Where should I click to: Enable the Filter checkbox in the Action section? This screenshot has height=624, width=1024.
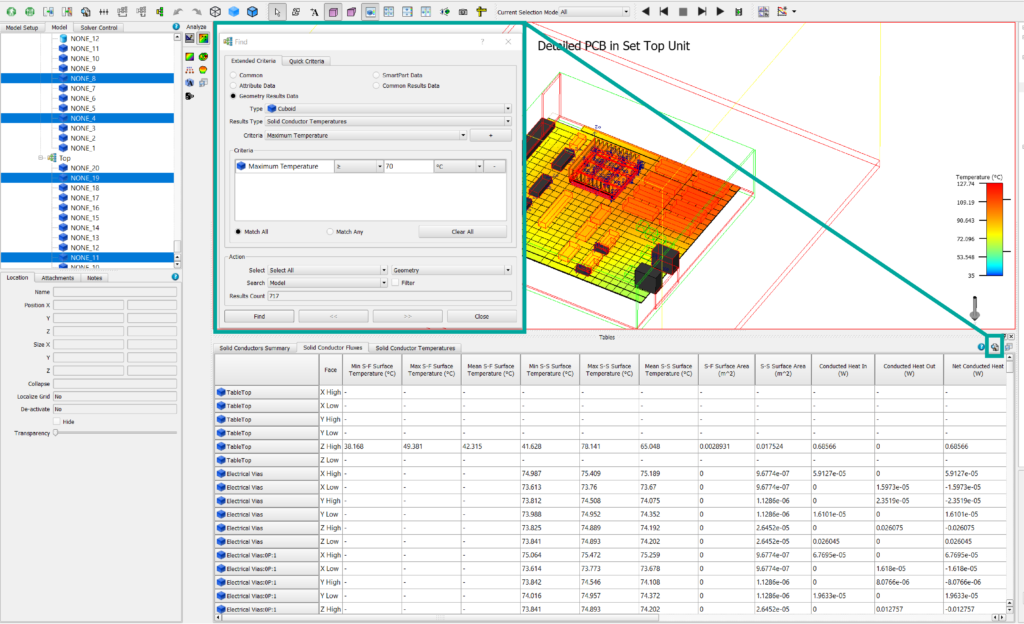(x=396, y=282)
